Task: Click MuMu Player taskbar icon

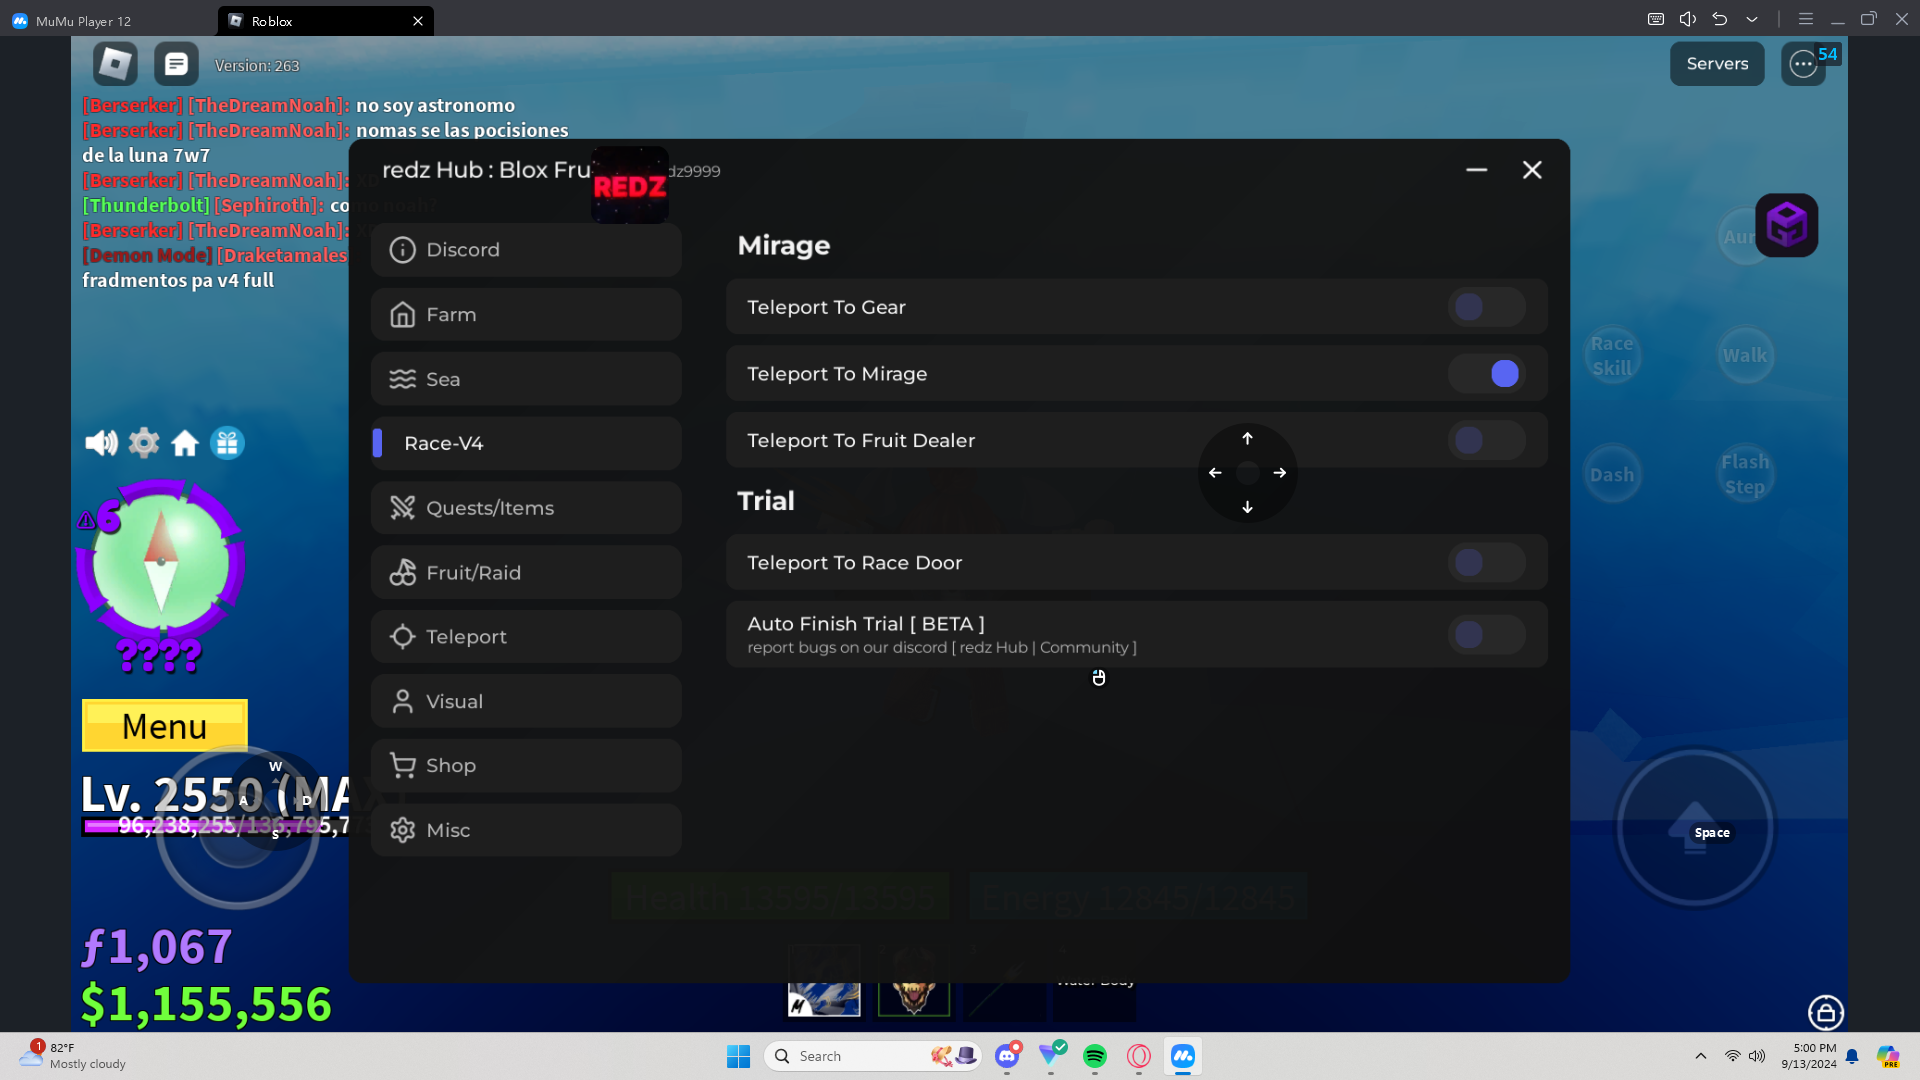Action: [1183, 1056]
